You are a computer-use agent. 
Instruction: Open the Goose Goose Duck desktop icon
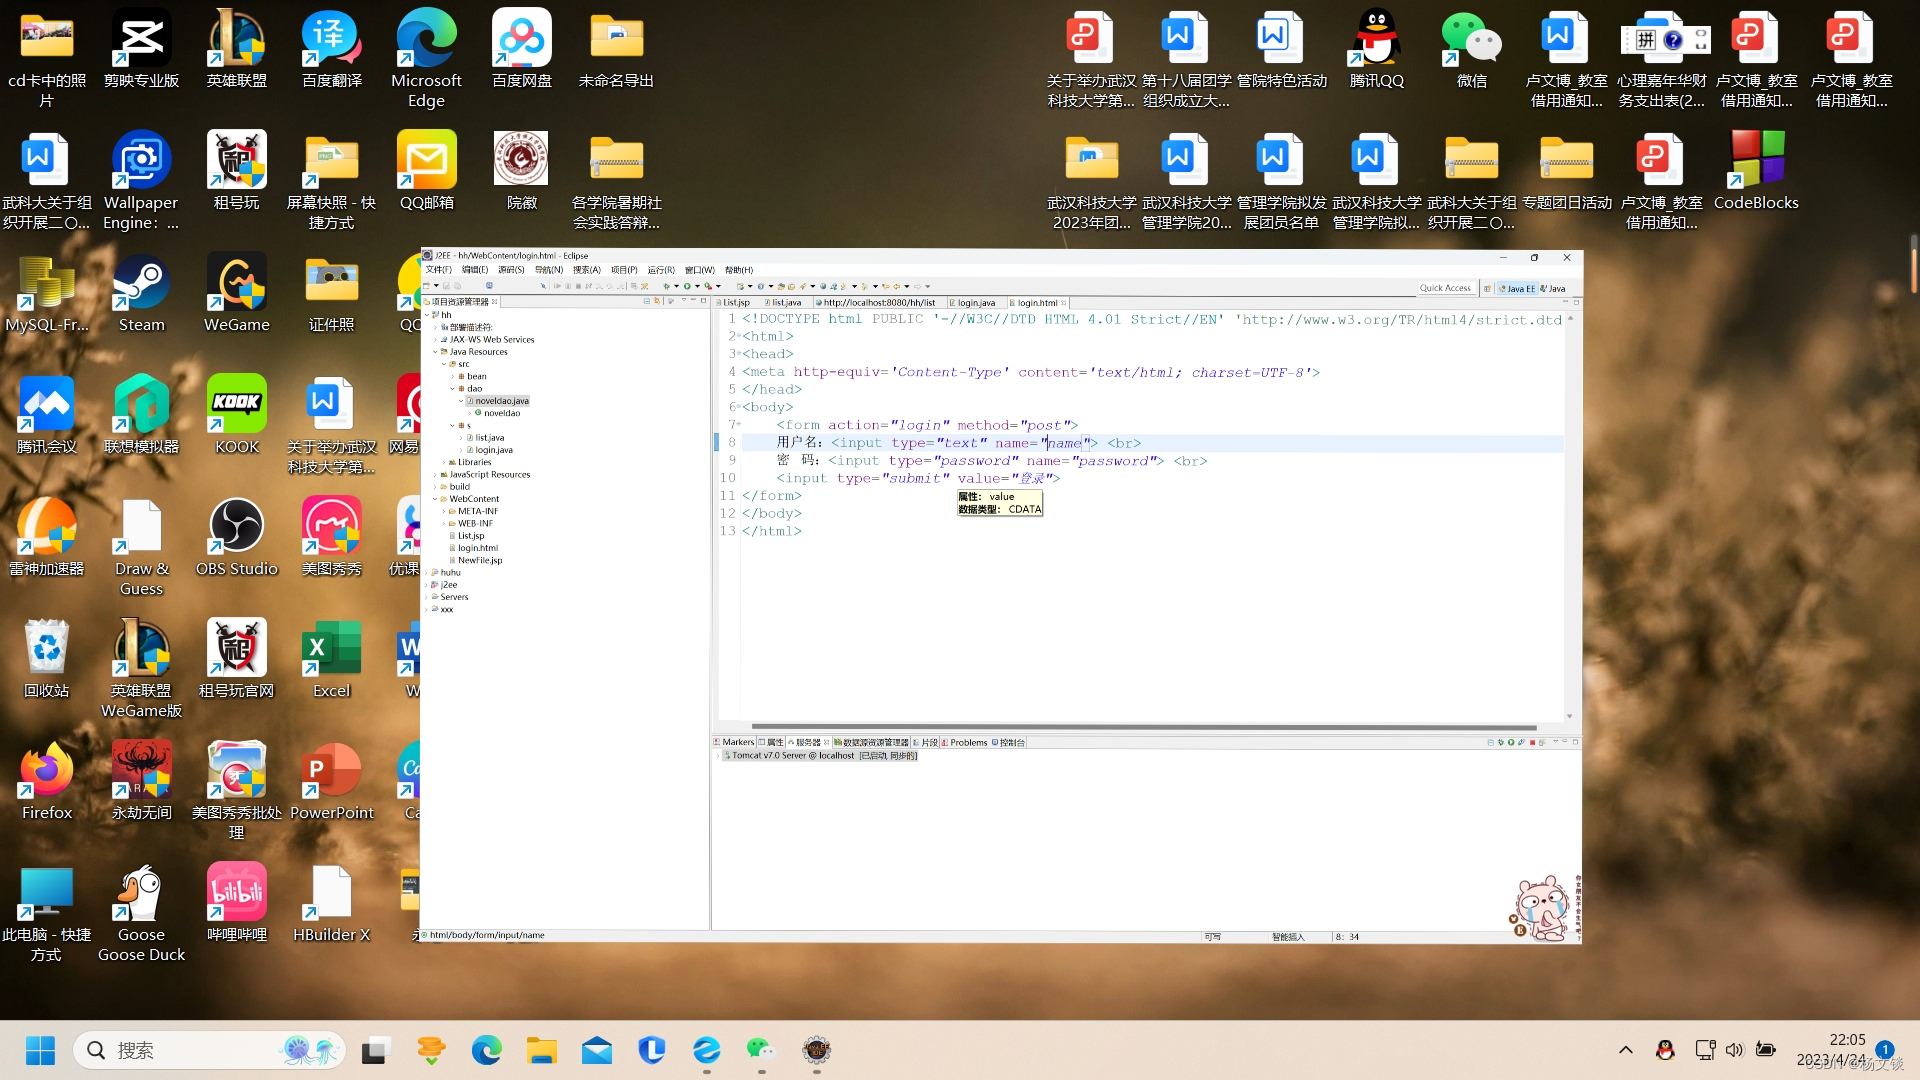142,914
